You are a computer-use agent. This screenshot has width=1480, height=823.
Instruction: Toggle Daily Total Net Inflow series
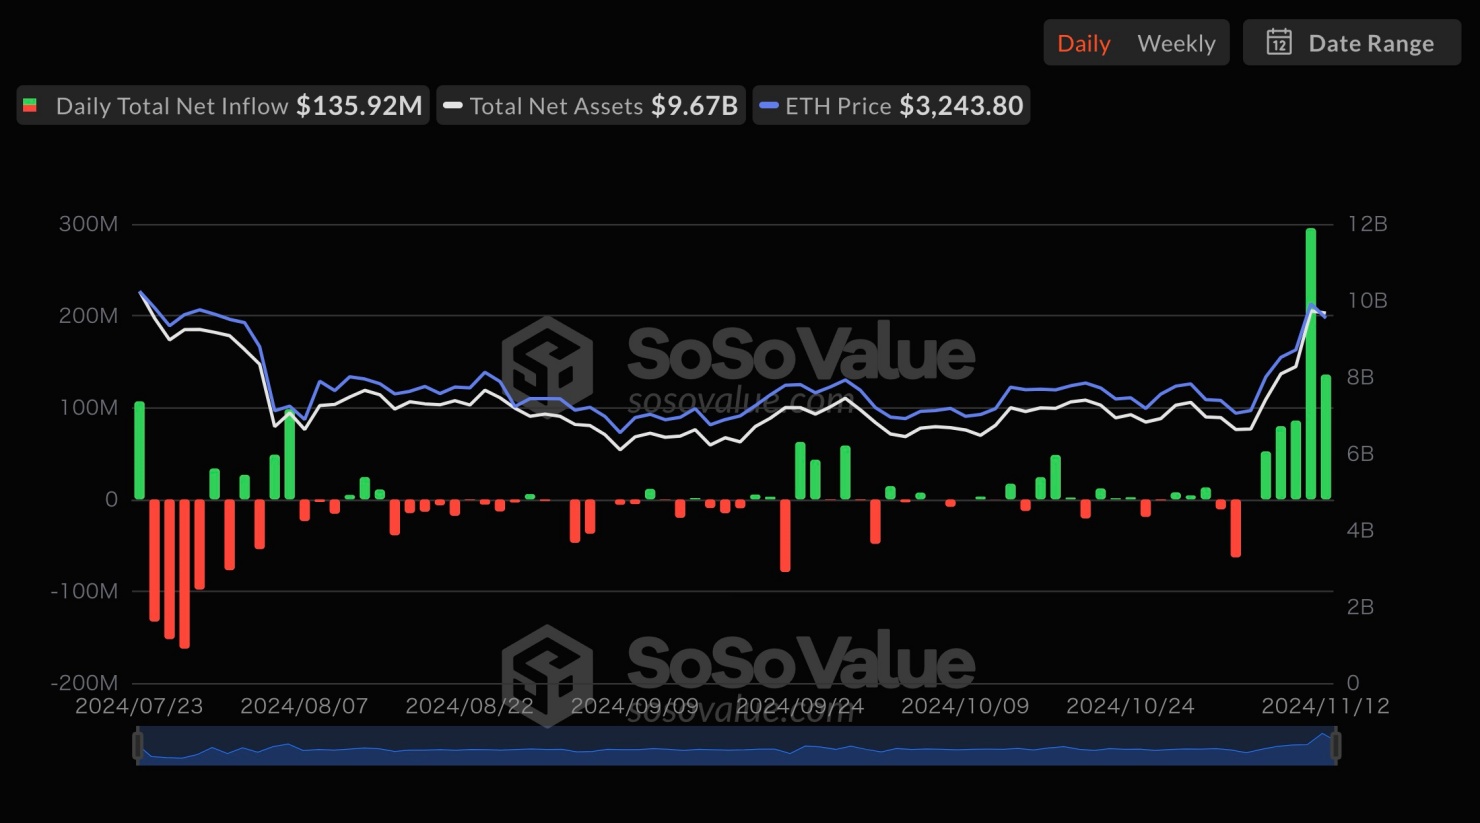click(x=223, y=105)
